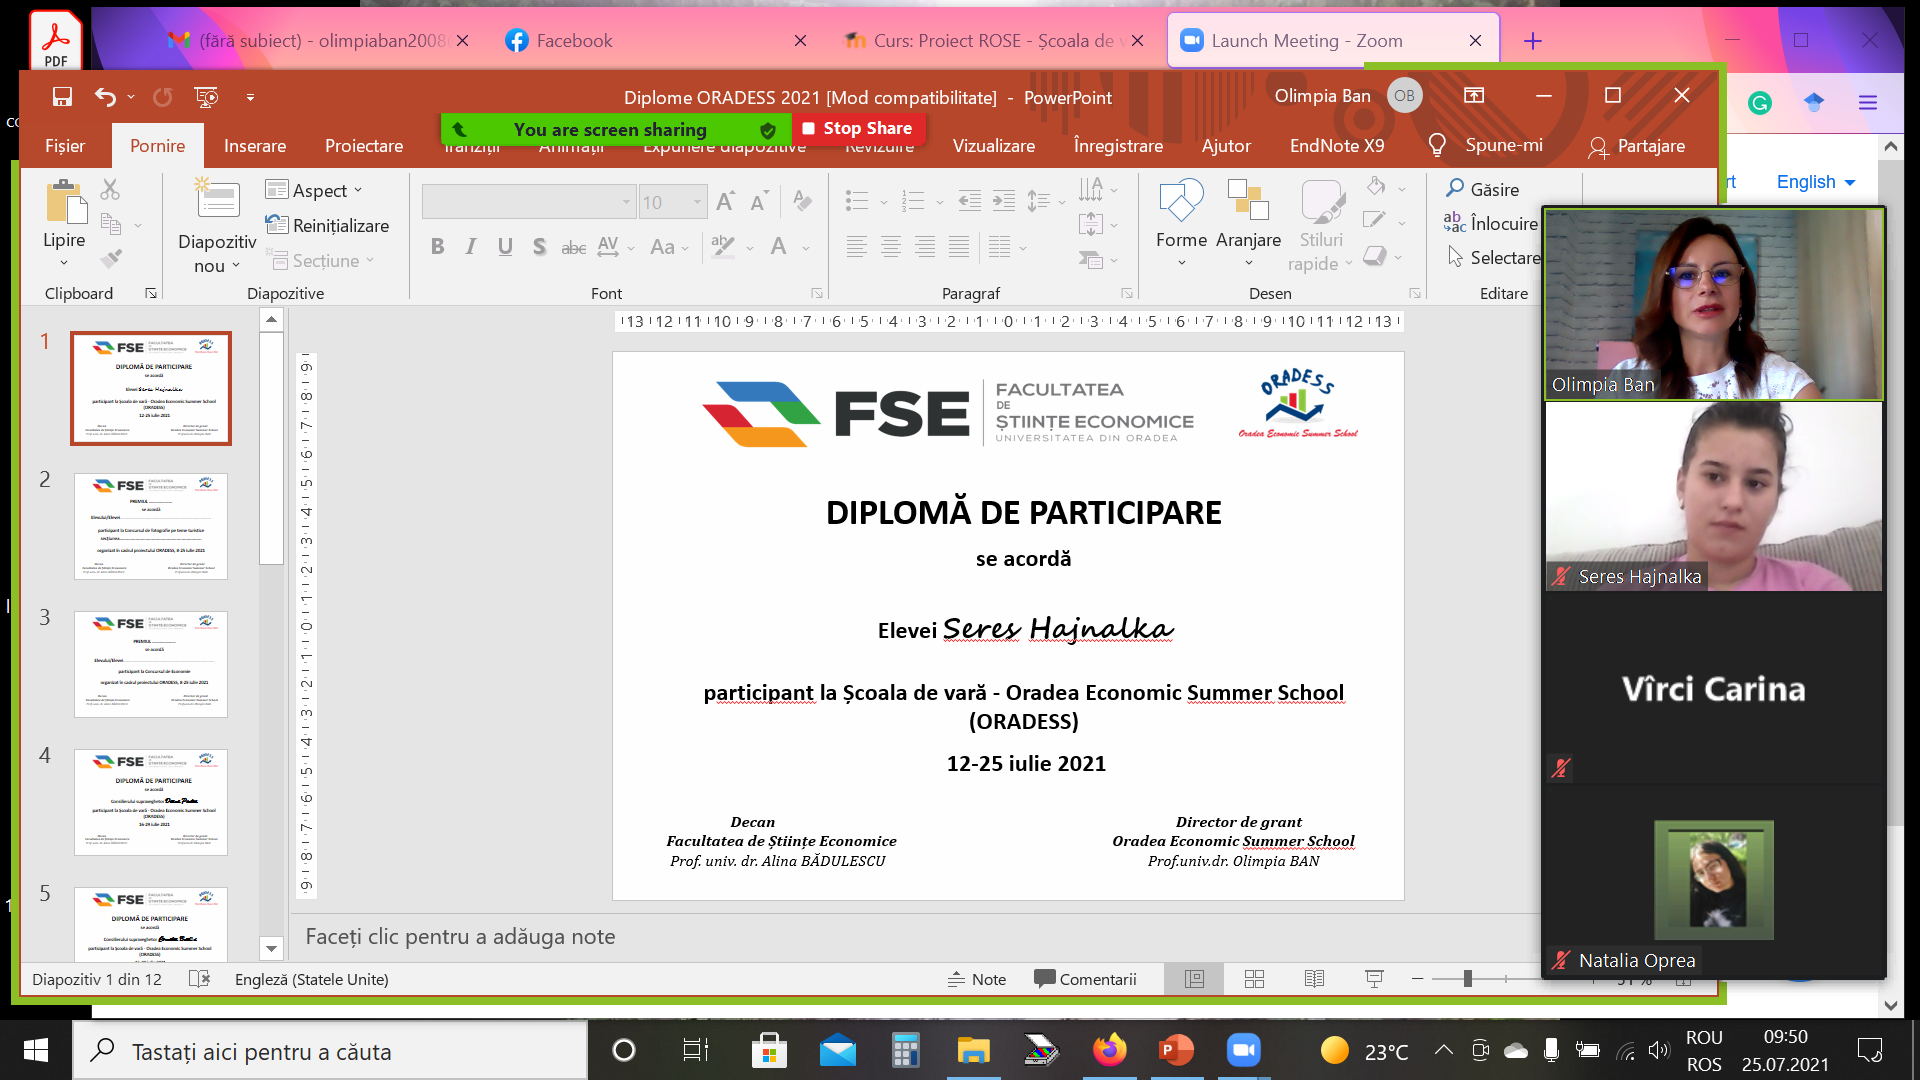Toggle justify text alignment
The width and height of the screenshot is (1920, 1080).
coord(958,247)
